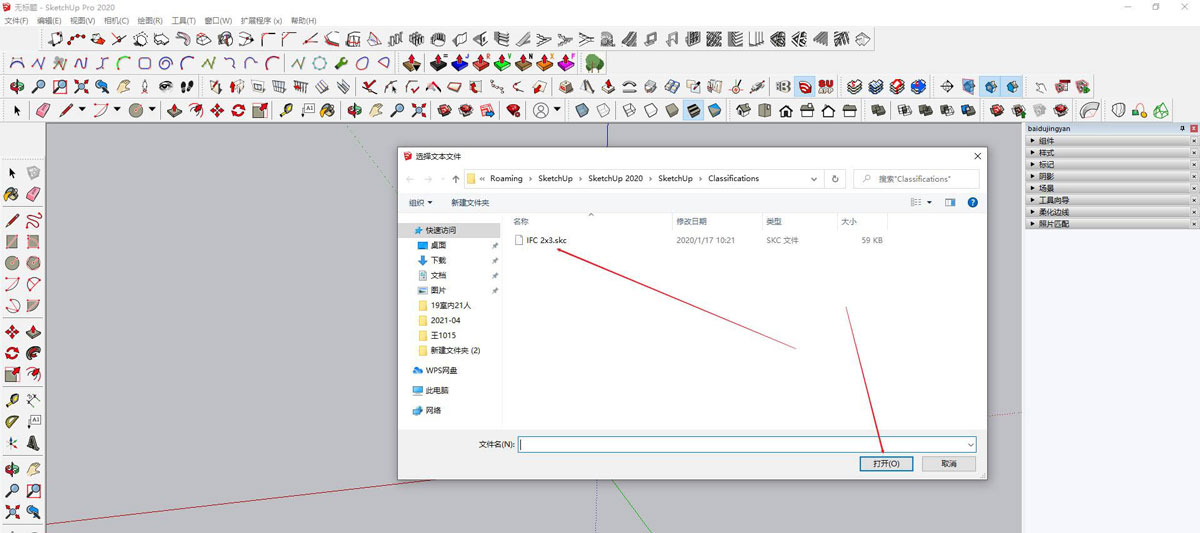Choose the Move tool in top toolbar
The height and width of the screenshot is (533, 1200).
coord(217,111)
